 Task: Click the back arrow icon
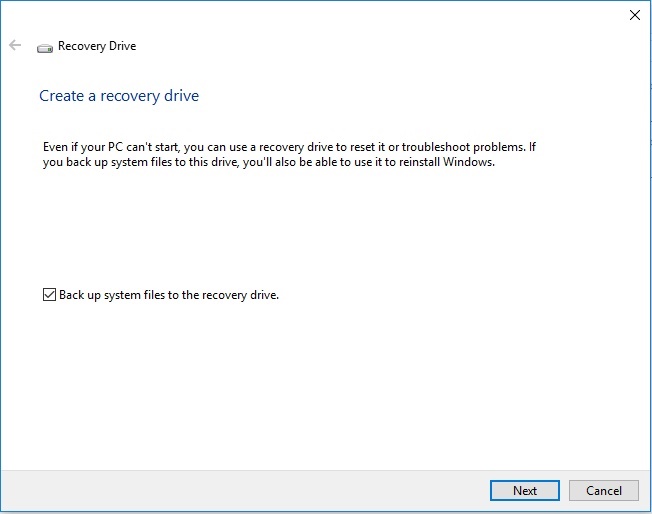coord(15,45)
